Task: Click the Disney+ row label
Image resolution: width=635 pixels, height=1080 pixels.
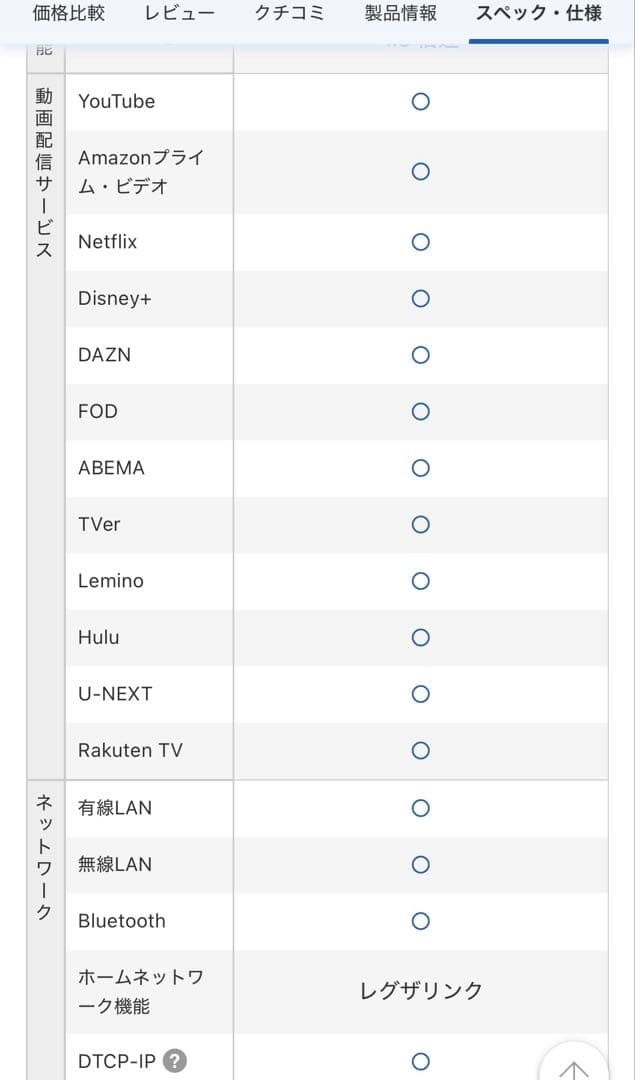Action: [x=115, y=299]
